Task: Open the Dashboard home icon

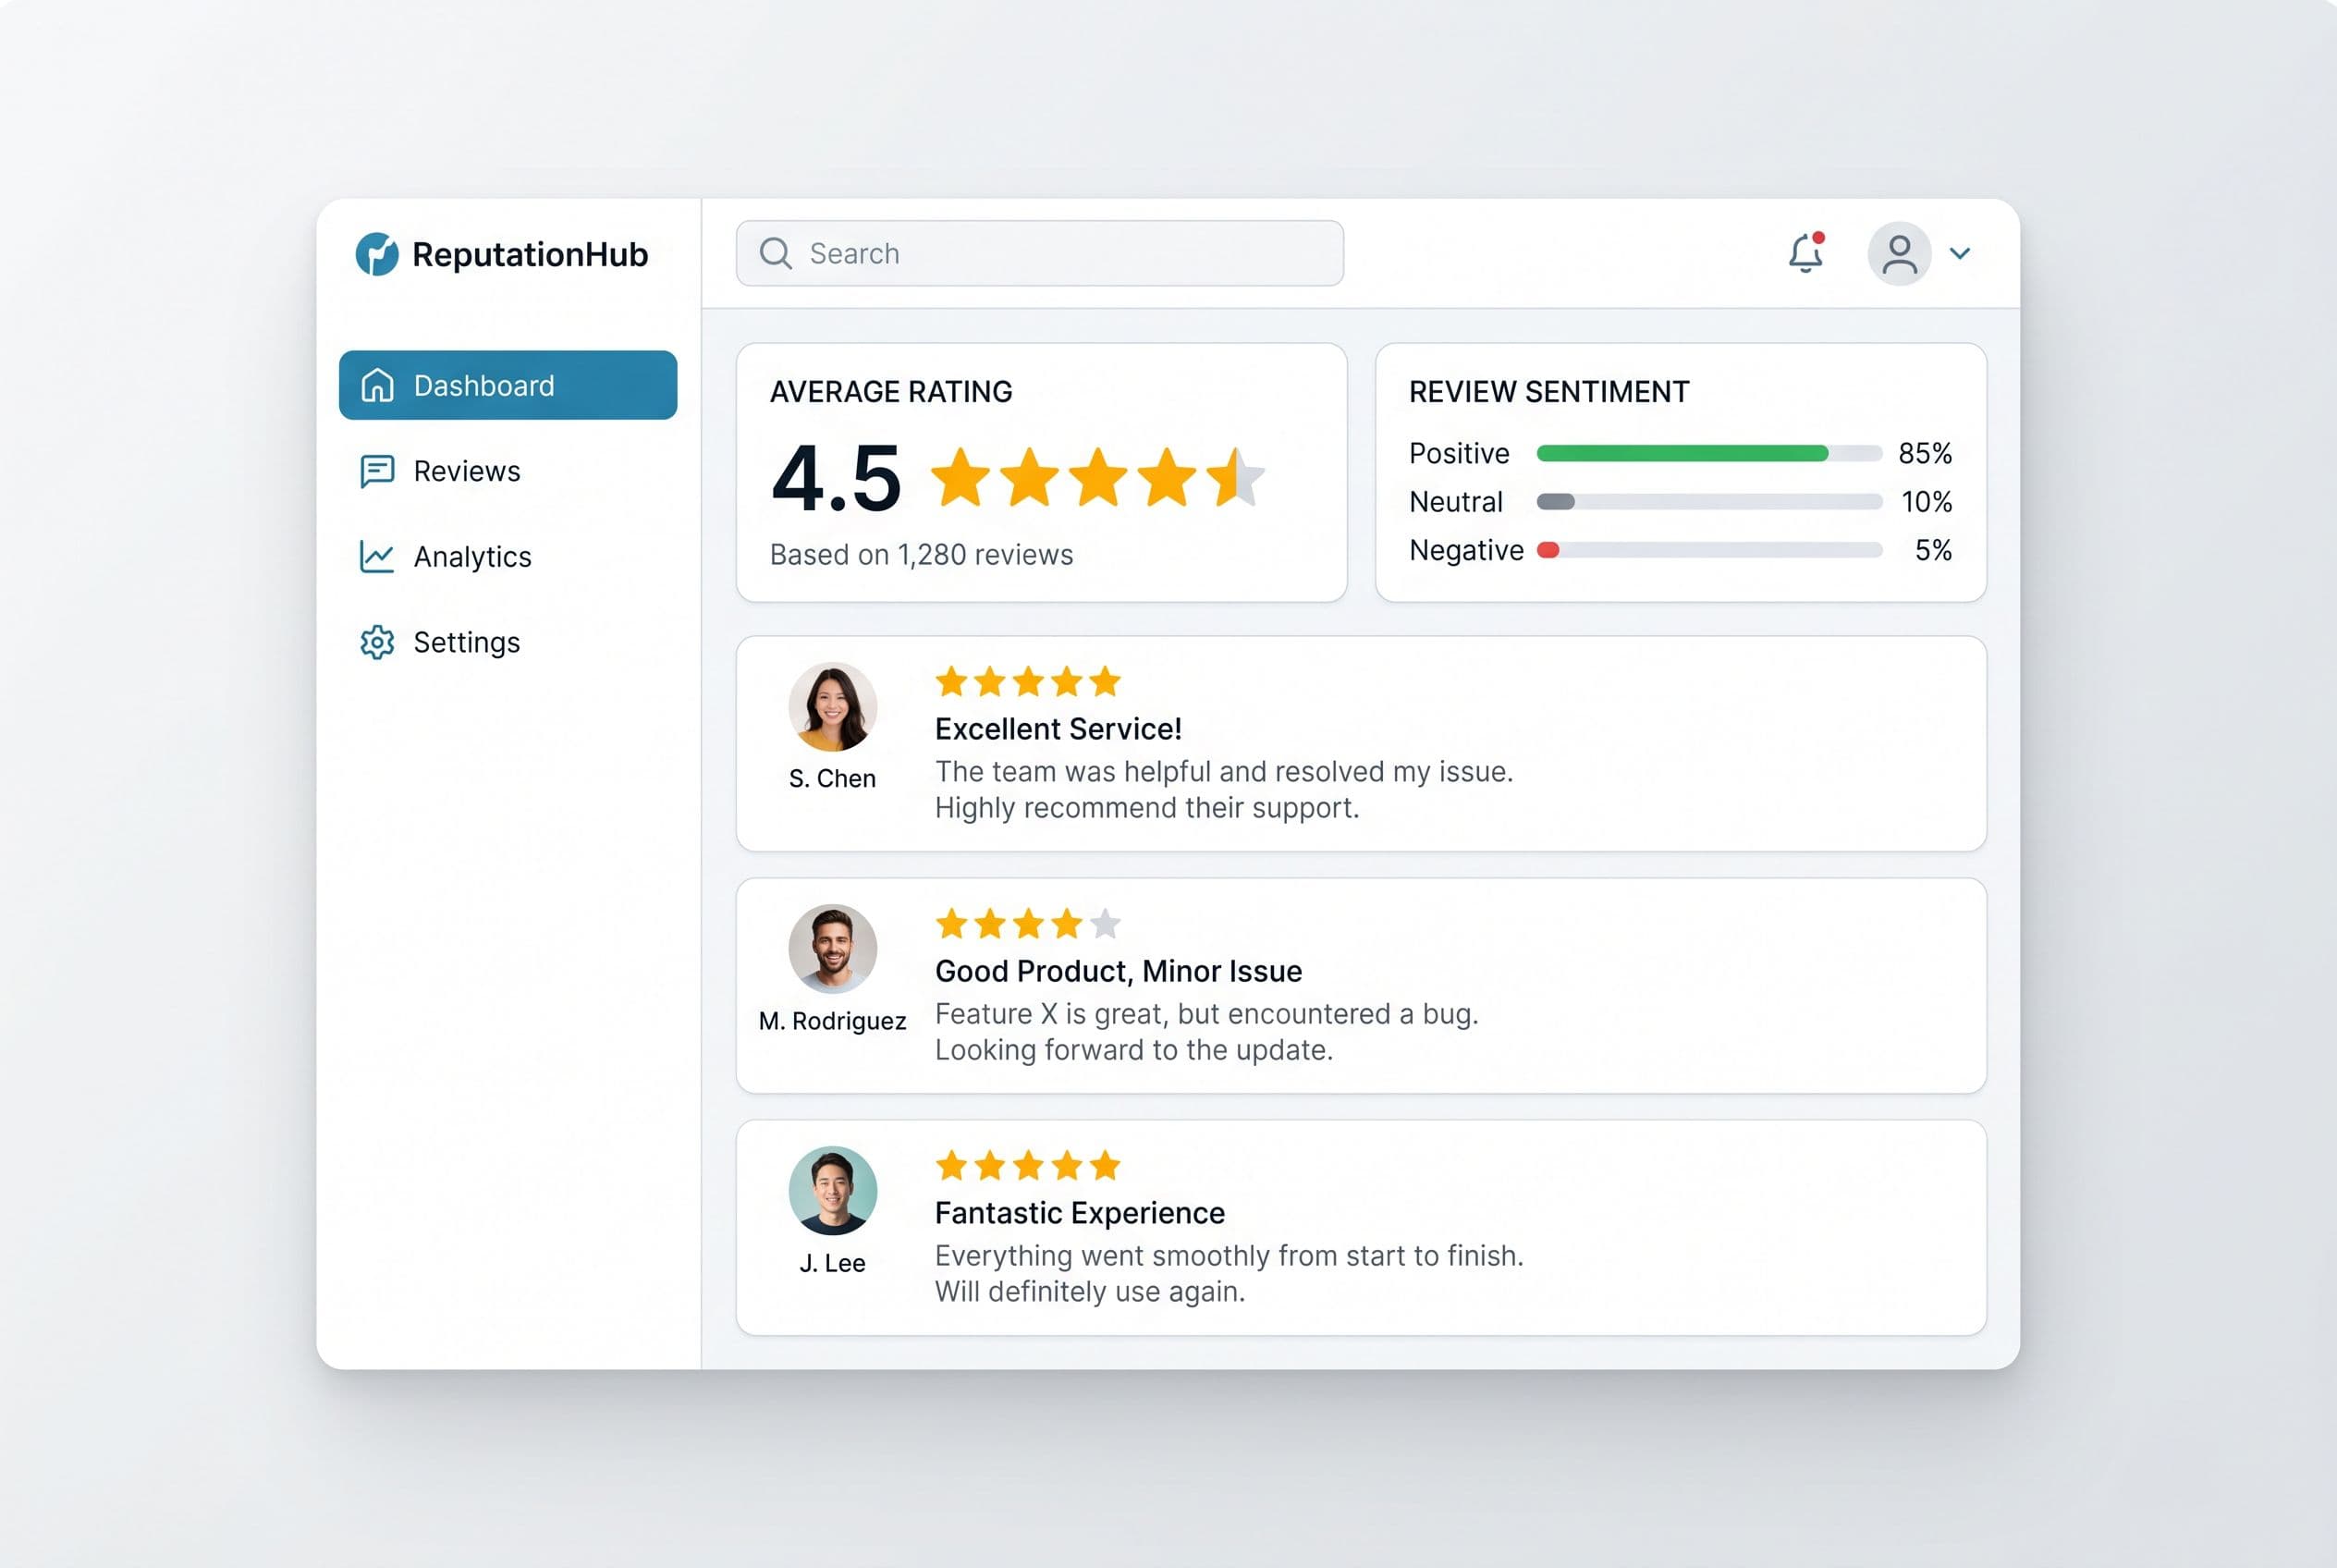Action: tap(377, 385)
